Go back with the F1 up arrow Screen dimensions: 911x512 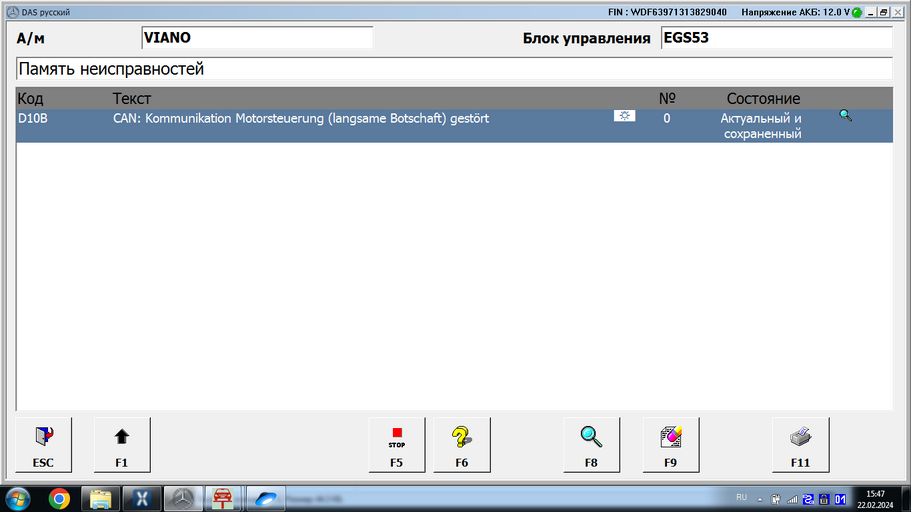(x=122, y=445)
